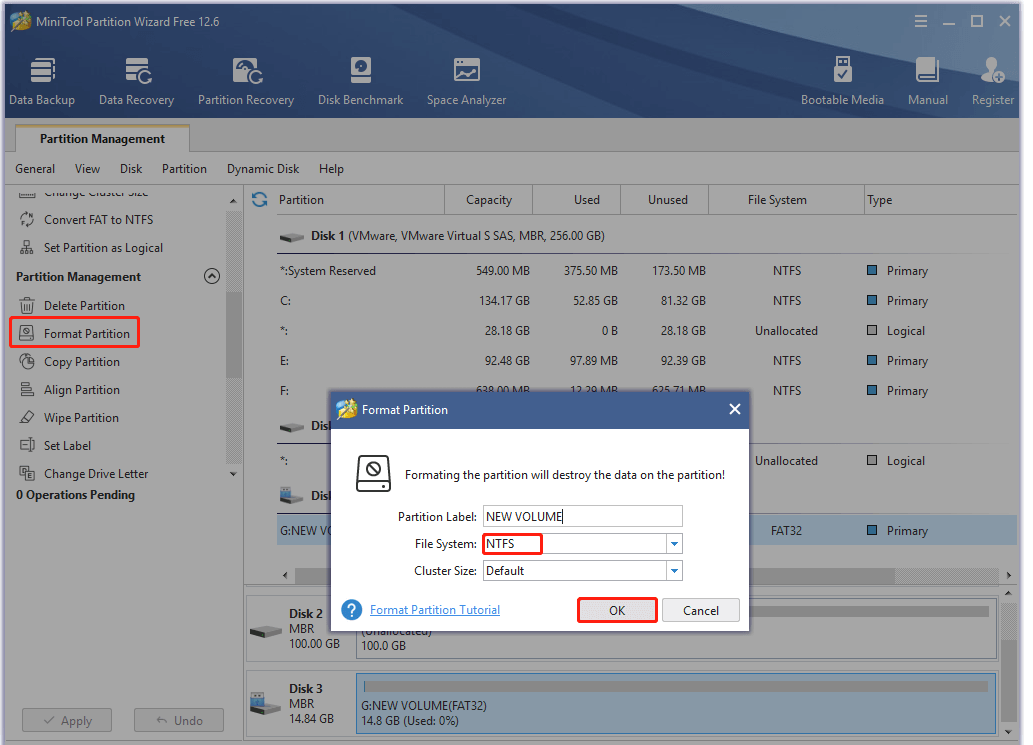Close the Format Partition dialog

pos(735,410)
